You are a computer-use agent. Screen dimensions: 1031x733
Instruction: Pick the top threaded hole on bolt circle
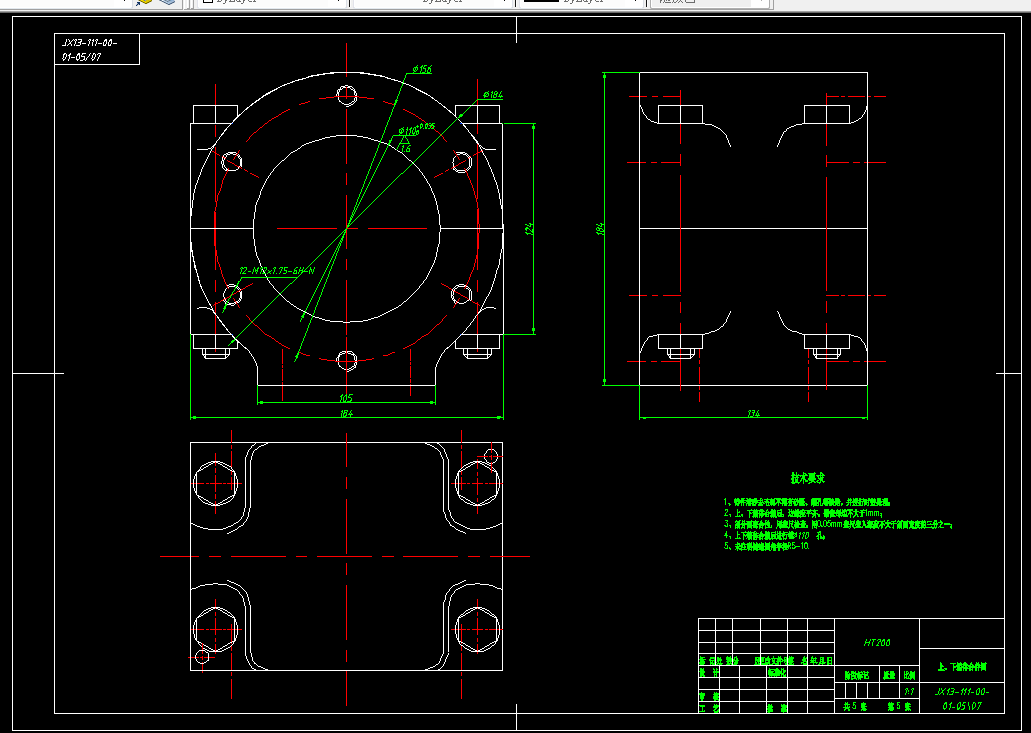[x=347, y=95]
